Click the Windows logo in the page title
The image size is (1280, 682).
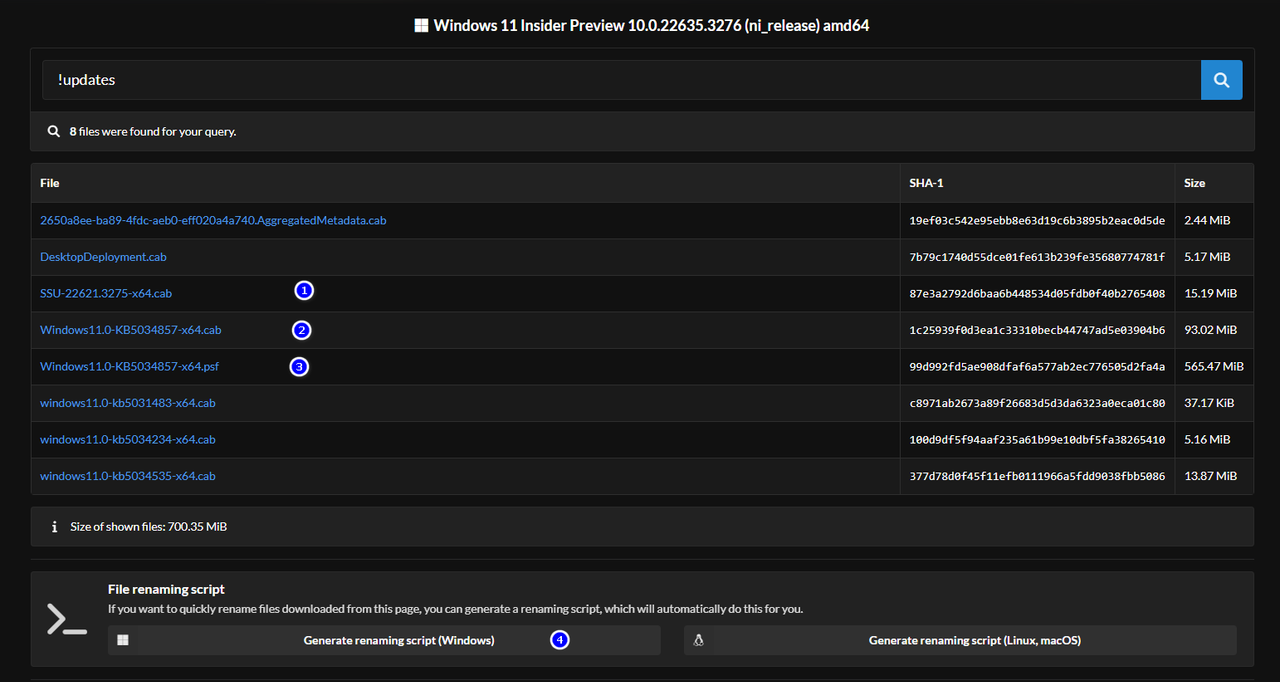coord(421,26)
